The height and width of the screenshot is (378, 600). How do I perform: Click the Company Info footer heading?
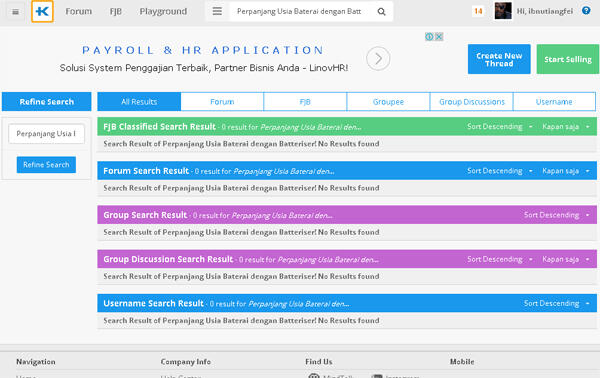186,362
